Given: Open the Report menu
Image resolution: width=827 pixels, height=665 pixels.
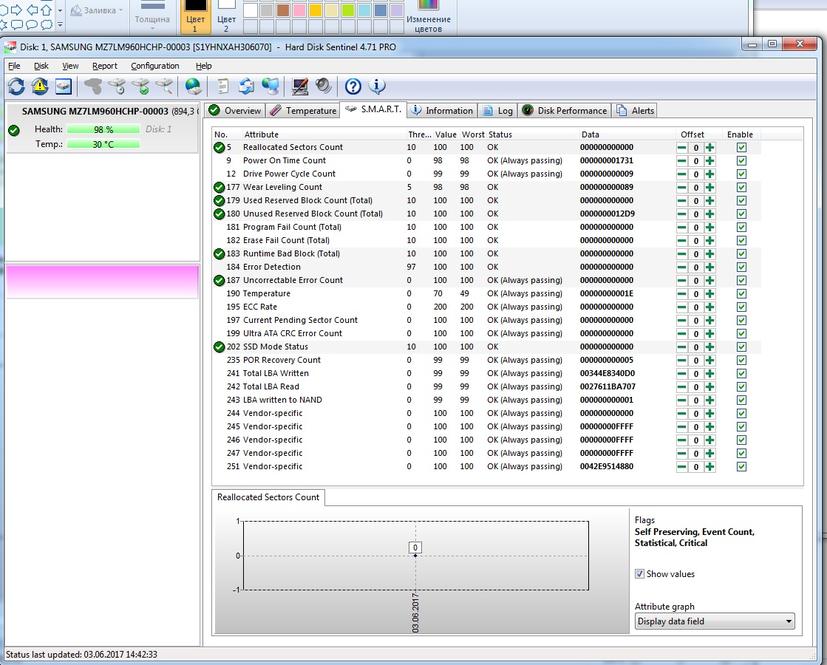Looking at the screenshot, I should tap(104, 66).
